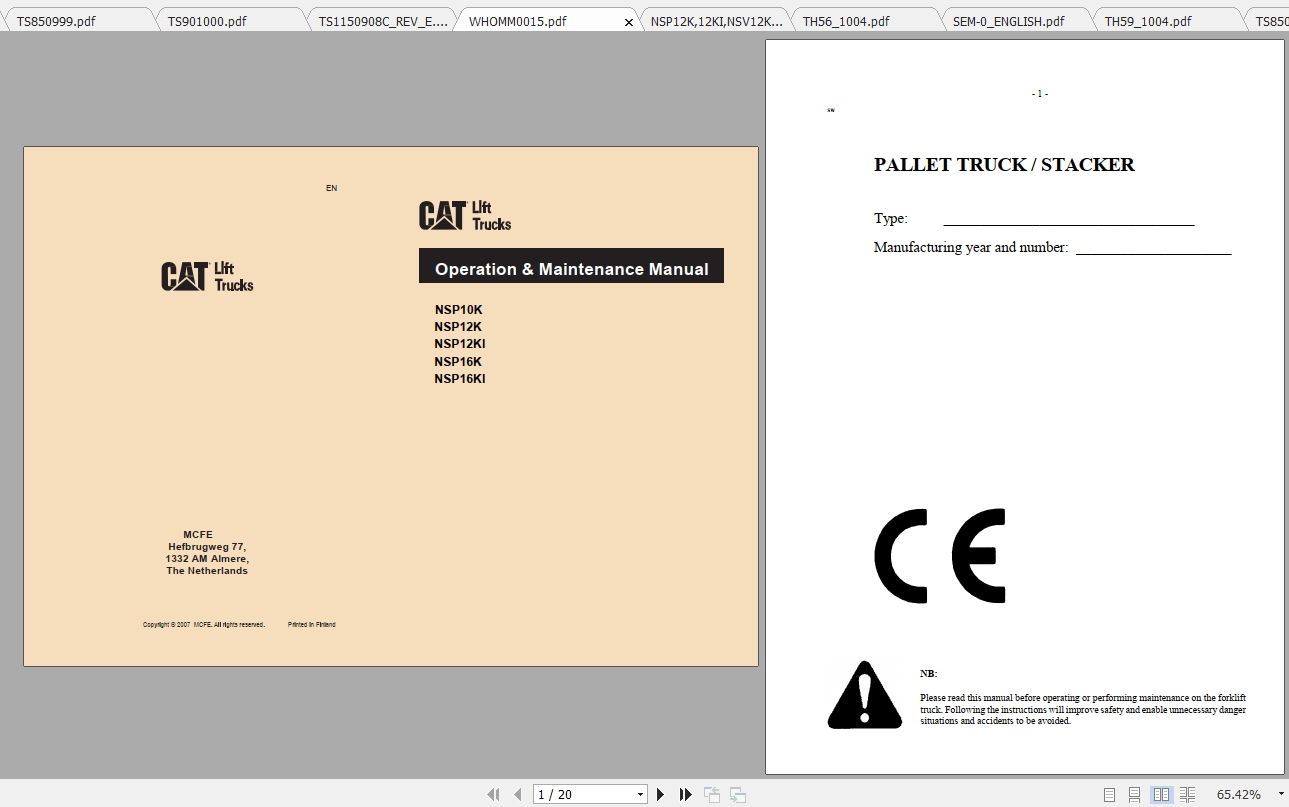Open the zoom level dropdown arrow
Screen dimensions: 1289x807
click(x=1281, y=794)
